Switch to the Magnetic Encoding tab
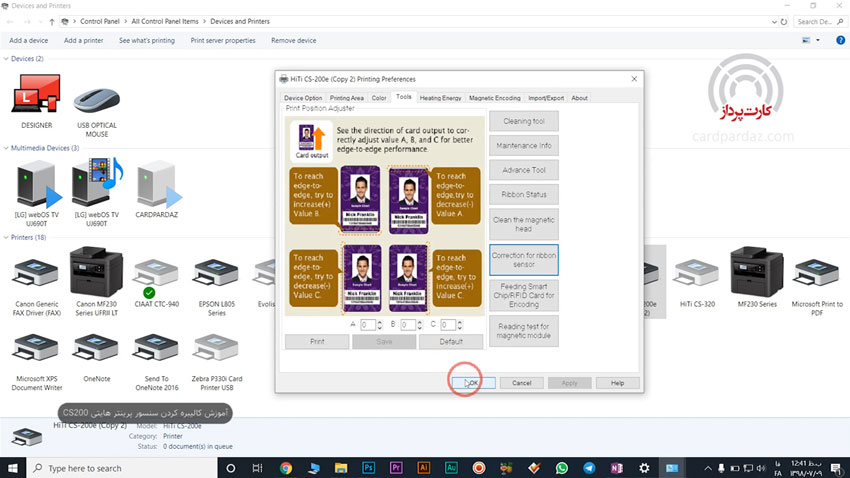 pyautogui.click(x=494, y=98)
